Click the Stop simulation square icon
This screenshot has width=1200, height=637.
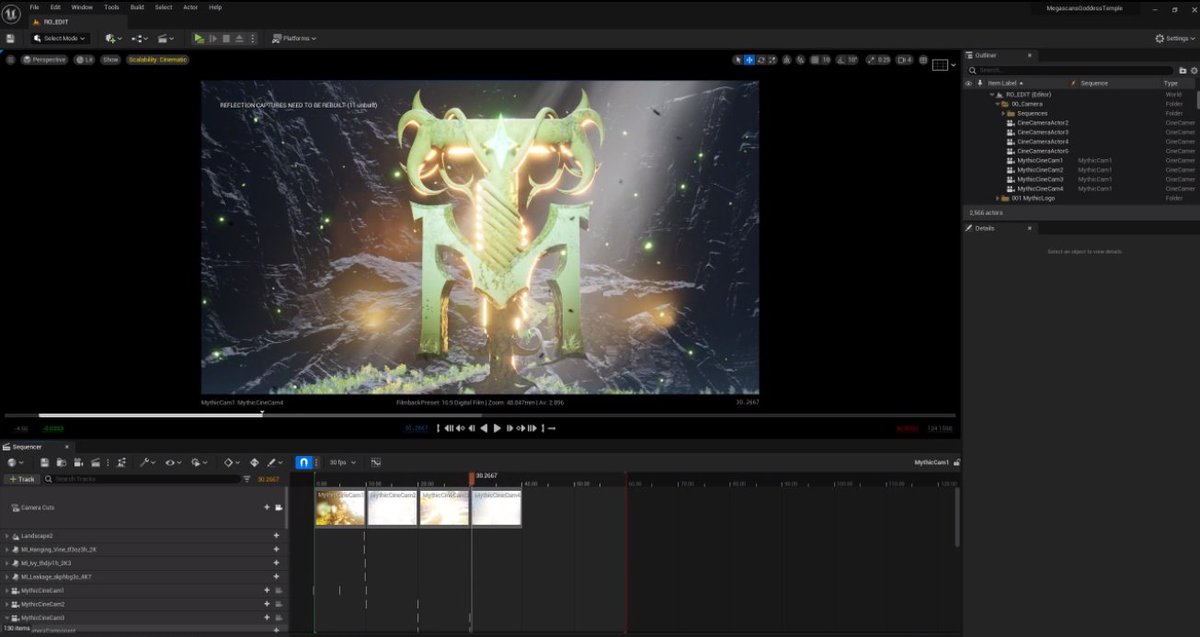tap(226, 38)
